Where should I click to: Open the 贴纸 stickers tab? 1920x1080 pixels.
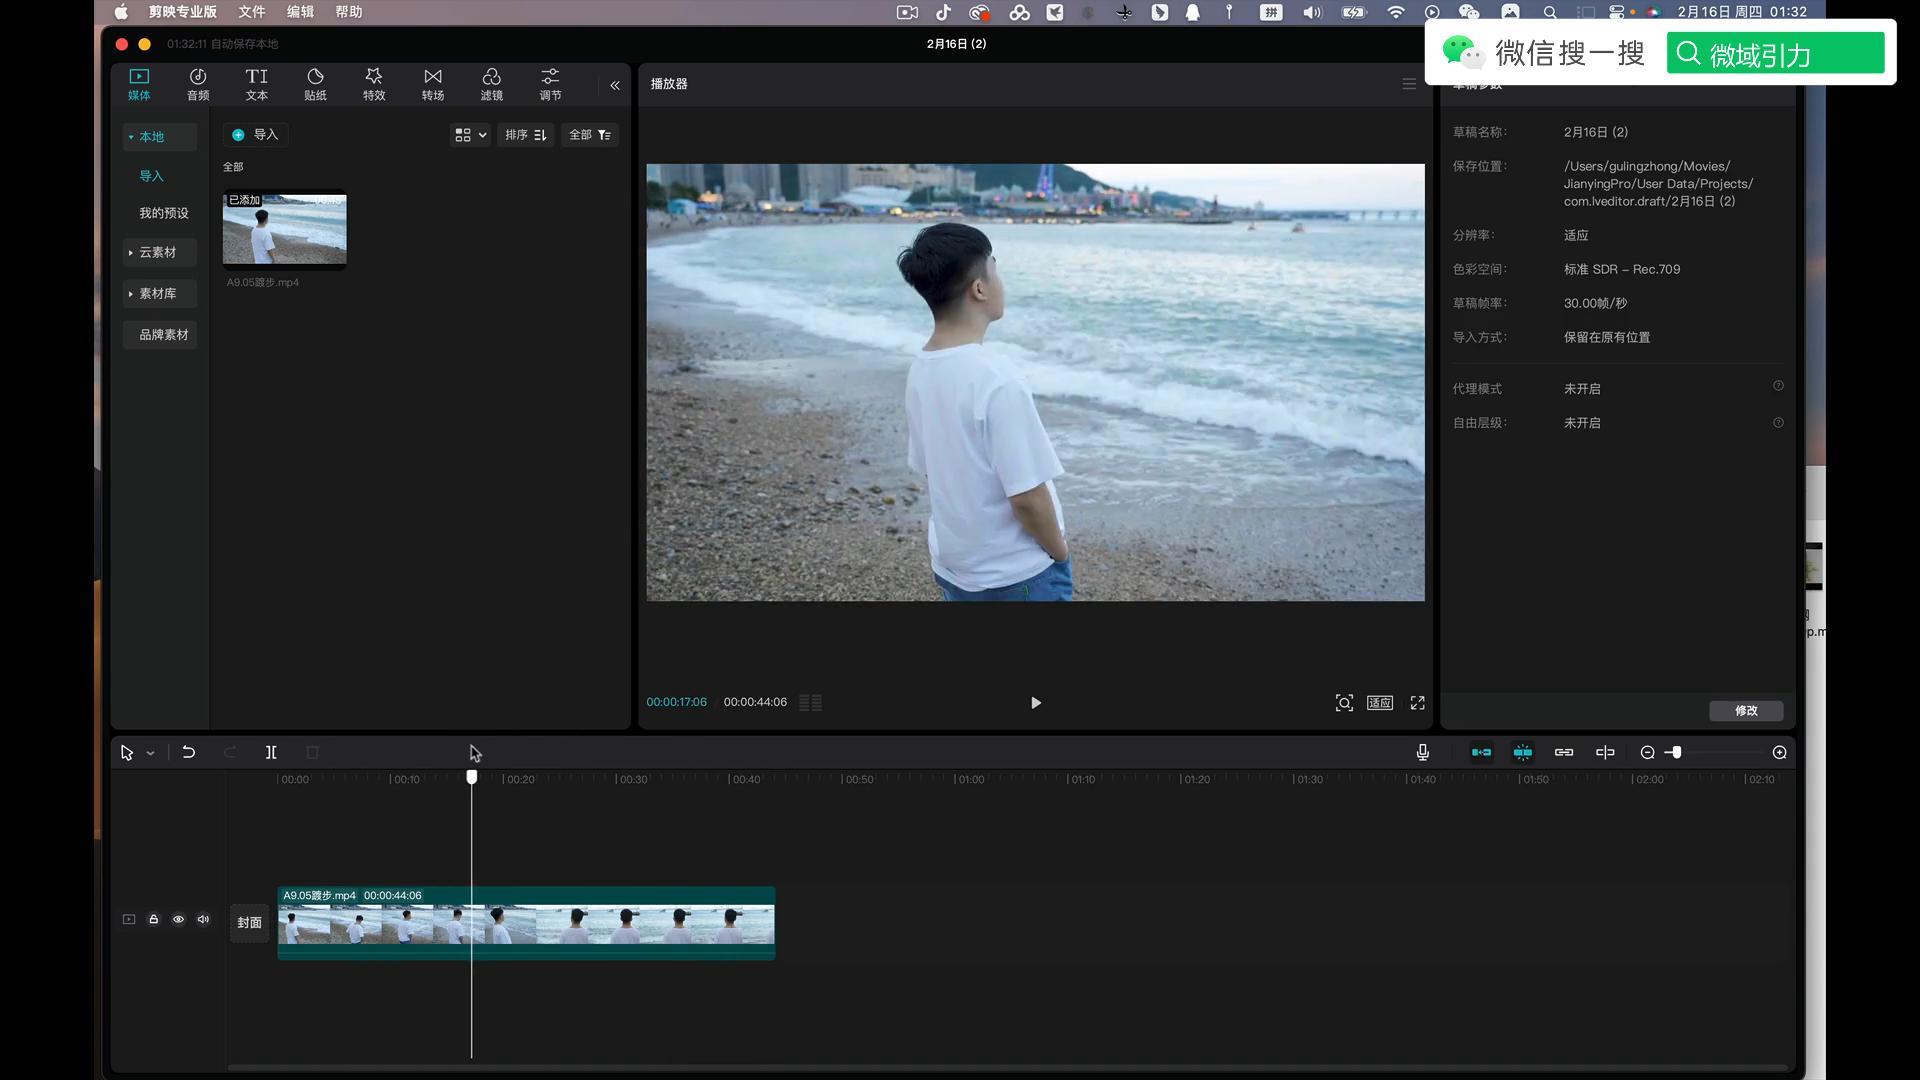point(315,84)
